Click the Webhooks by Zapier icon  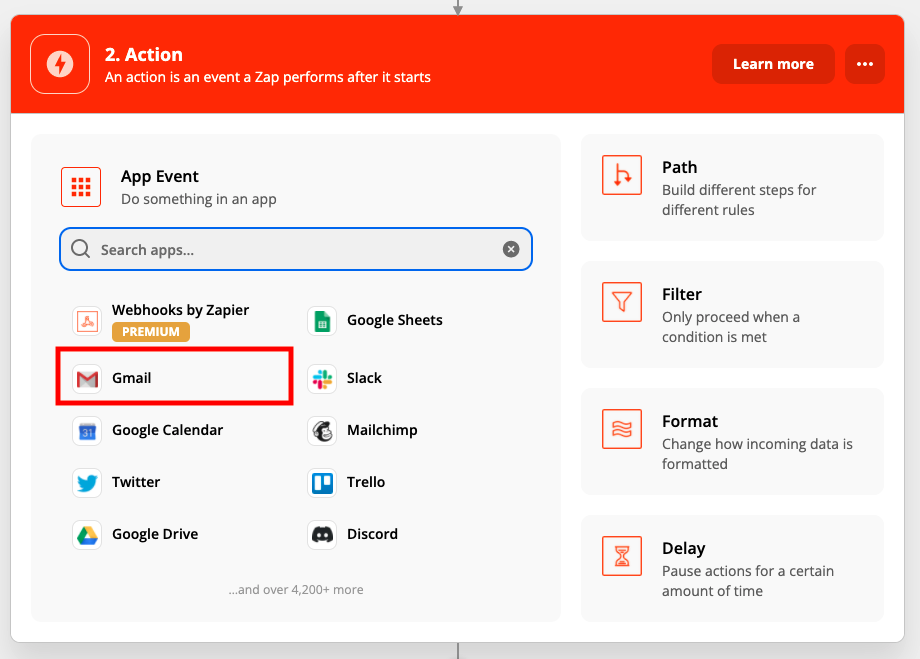88,321
